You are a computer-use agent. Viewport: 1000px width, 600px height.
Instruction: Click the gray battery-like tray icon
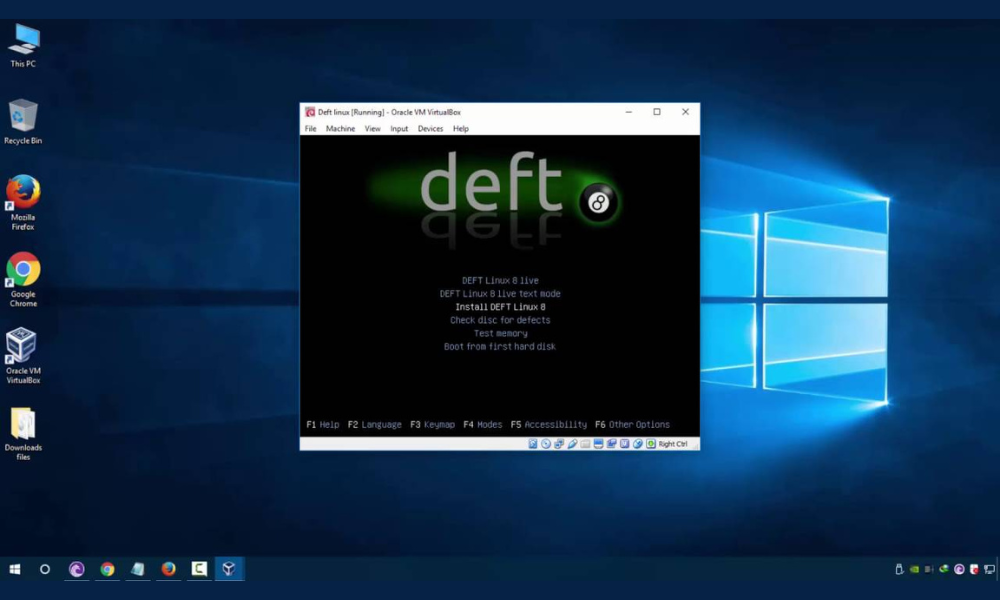tap(929, 569)
